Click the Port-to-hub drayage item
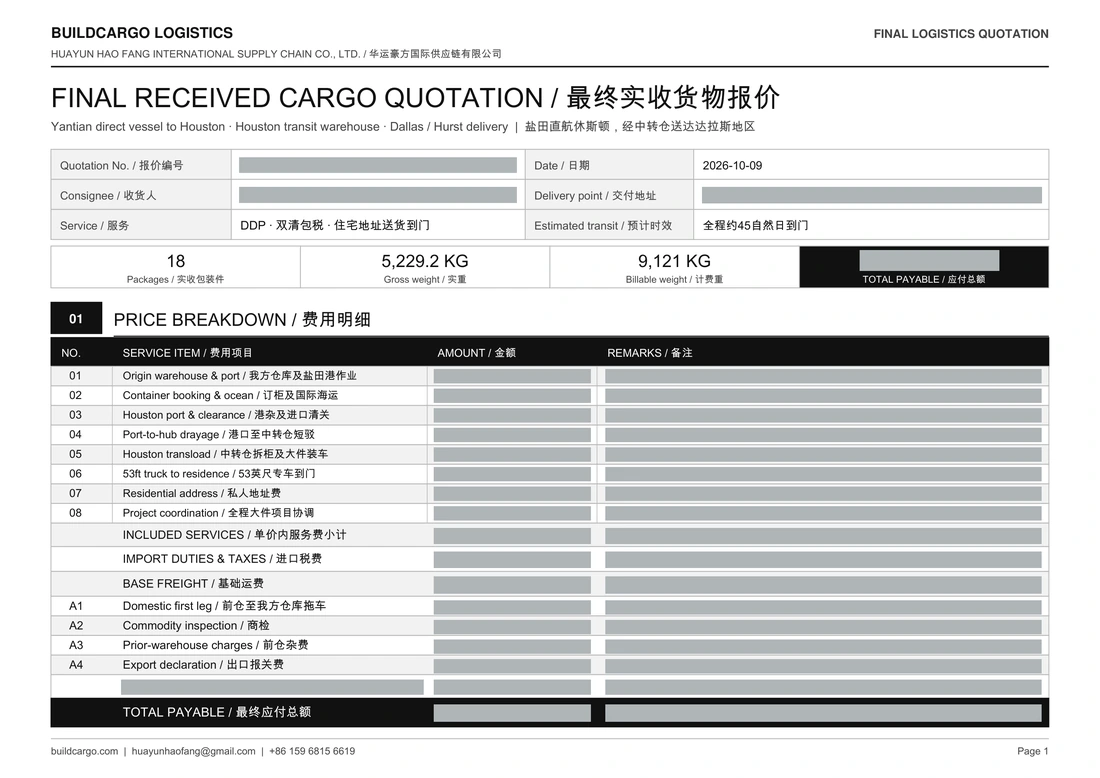1100x778 pixels. [219, 435]
